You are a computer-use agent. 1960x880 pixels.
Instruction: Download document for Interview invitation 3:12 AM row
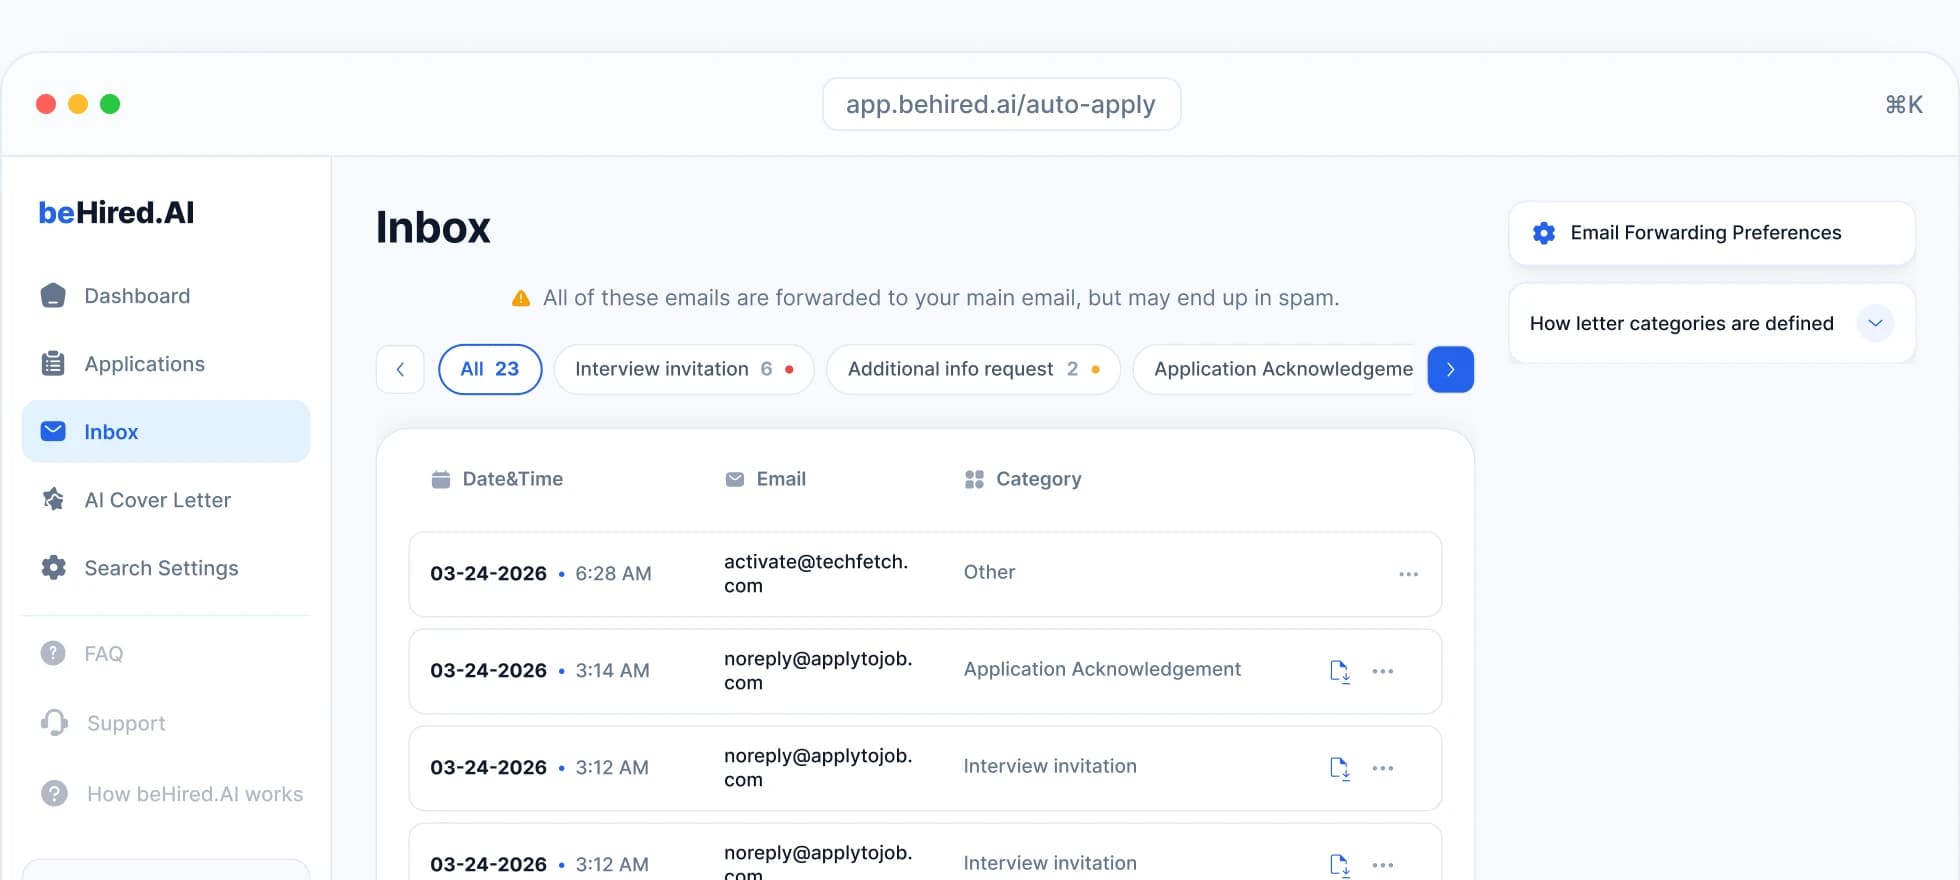point(1340,768)
